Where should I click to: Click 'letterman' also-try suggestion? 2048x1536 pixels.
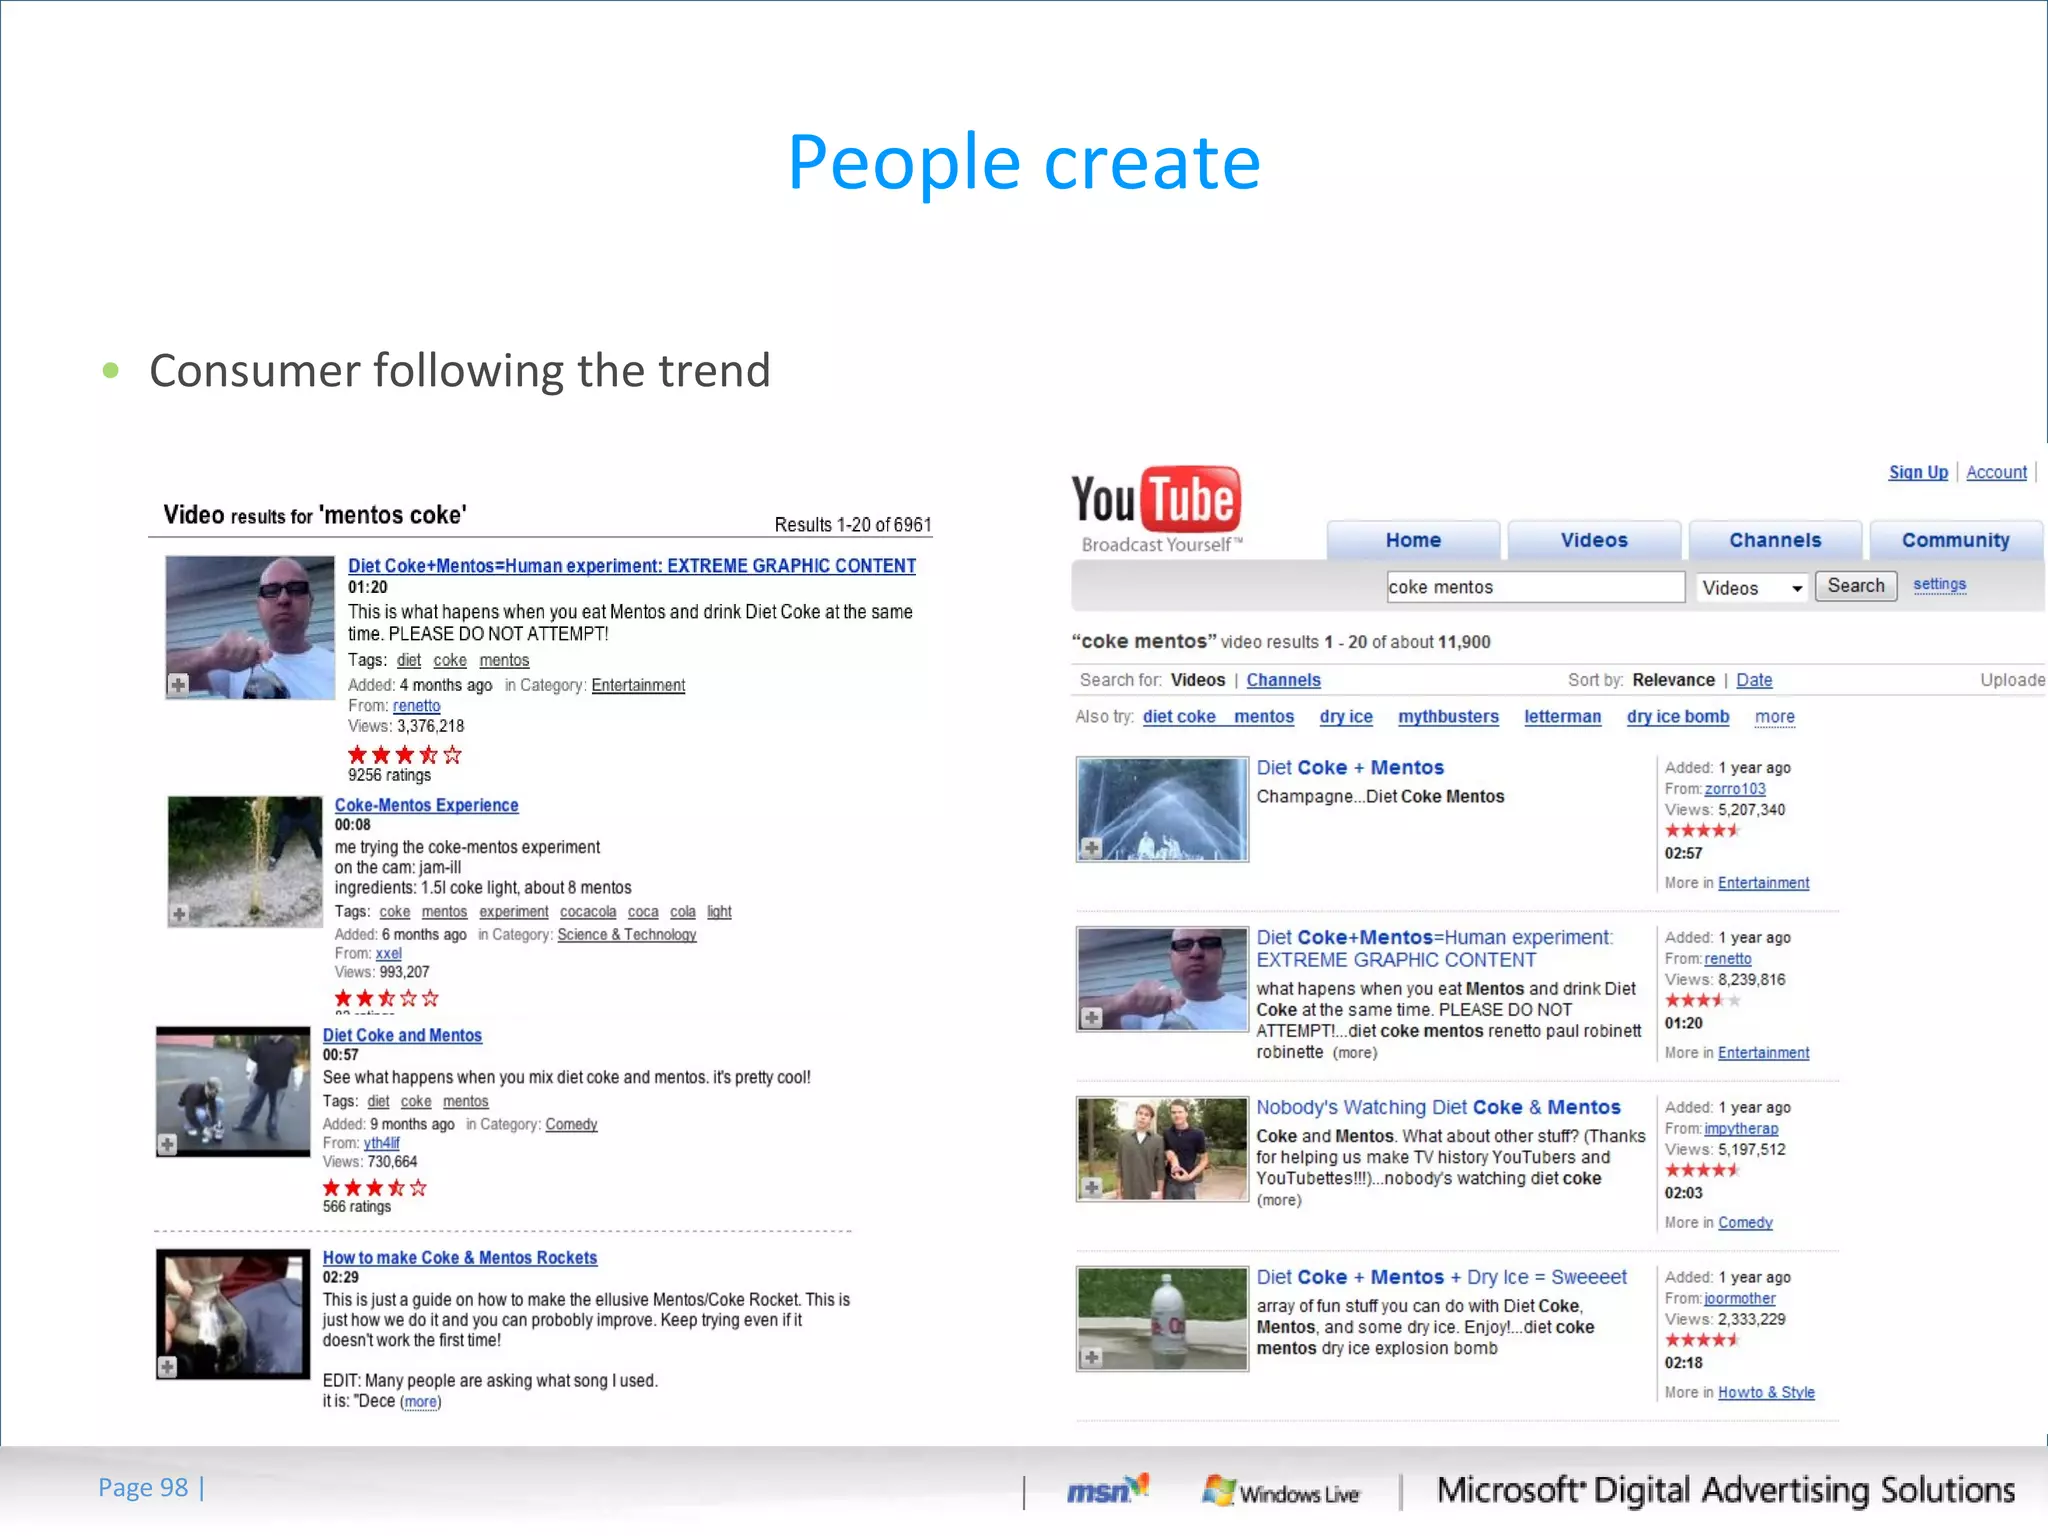(x=1562, y=717)
